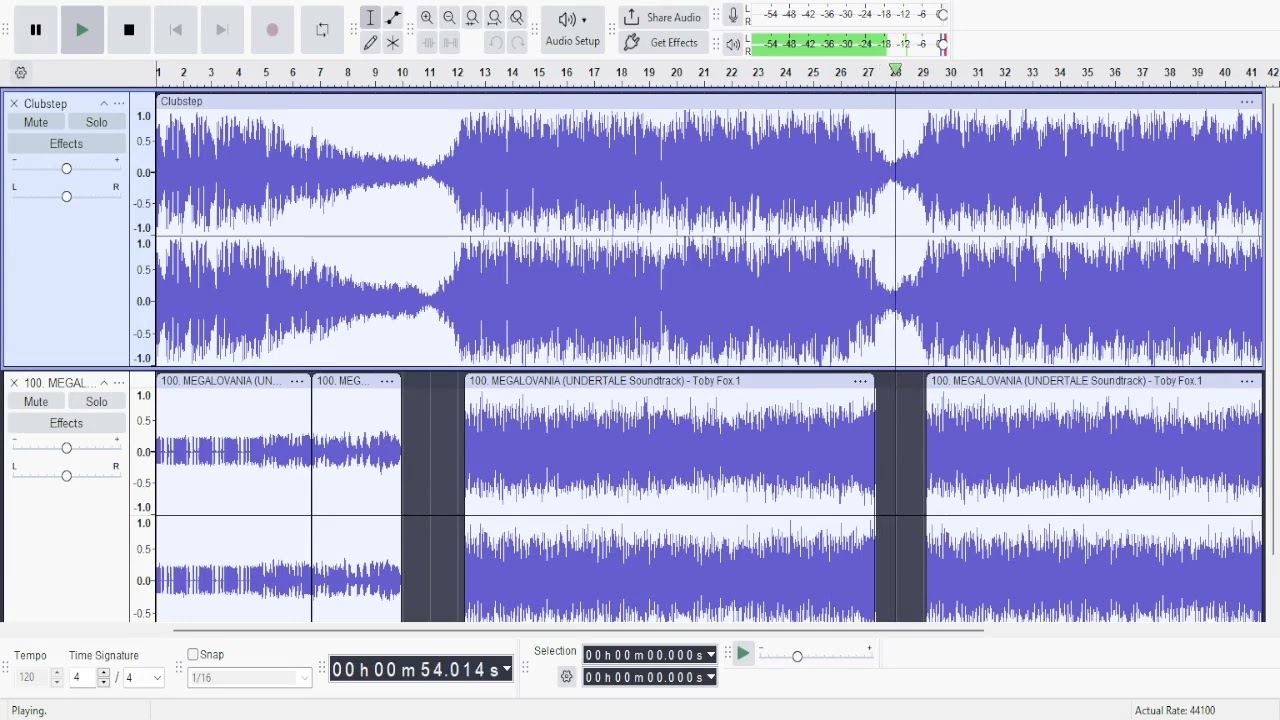This screenshot has width=1280, height=720.
Task: Click the playback meter speaker icon
Action: [733, 44]
